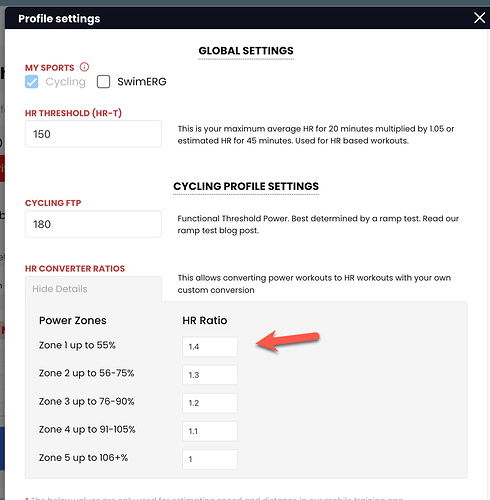
Task: Click the HR Converter Ratios label
Action: point(75,269)
